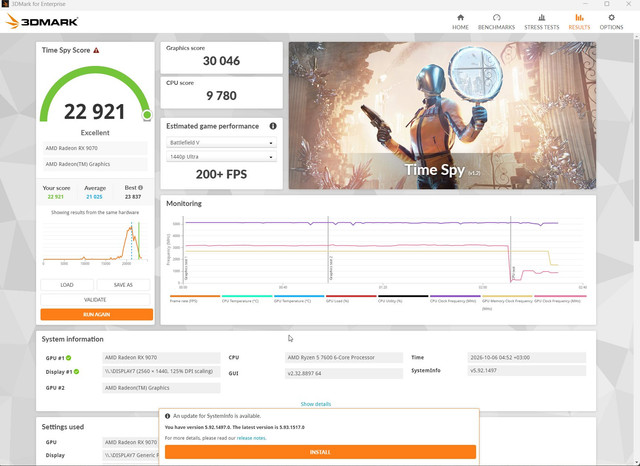Switch to the STRESS TESTS tab label
This screenshot has height=466, width=640.
coord(542,27)
